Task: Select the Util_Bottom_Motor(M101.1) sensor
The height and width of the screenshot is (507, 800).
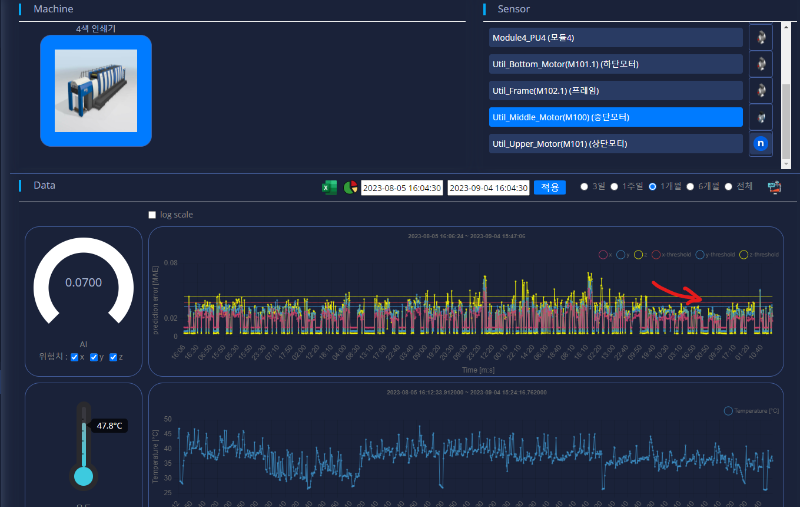Action: 616,64
